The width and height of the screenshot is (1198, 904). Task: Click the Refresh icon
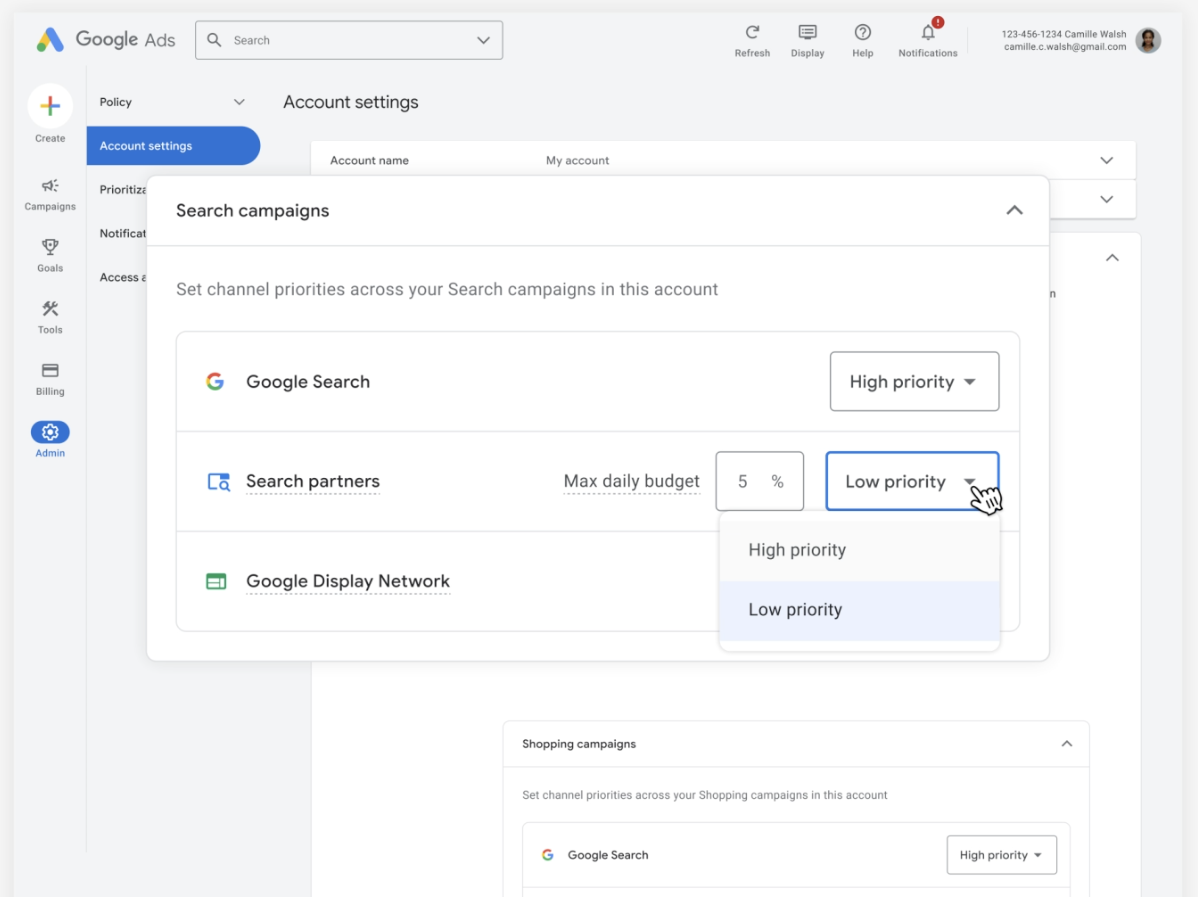753,32
